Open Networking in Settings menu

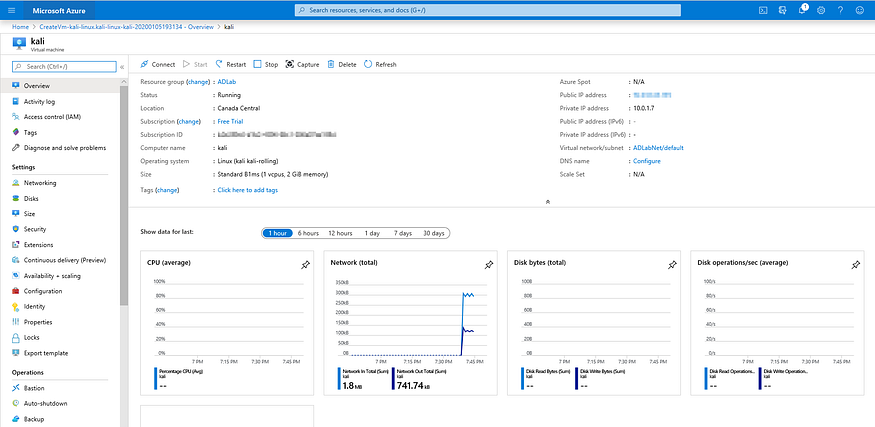click(40, 183)
